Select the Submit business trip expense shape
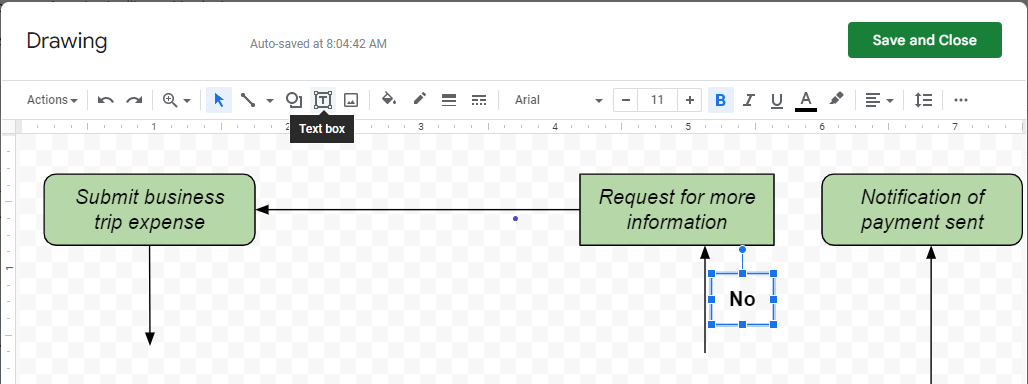Screen dimensions: 1028x384 149,210
